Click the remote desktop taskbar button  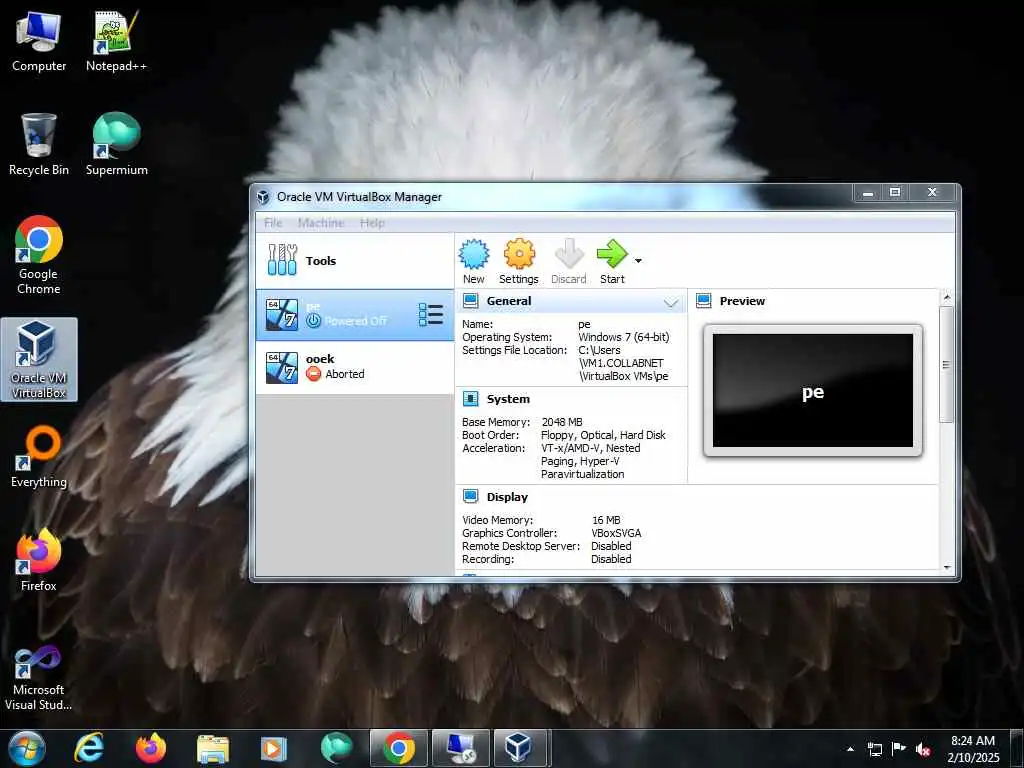click(460, 748)
